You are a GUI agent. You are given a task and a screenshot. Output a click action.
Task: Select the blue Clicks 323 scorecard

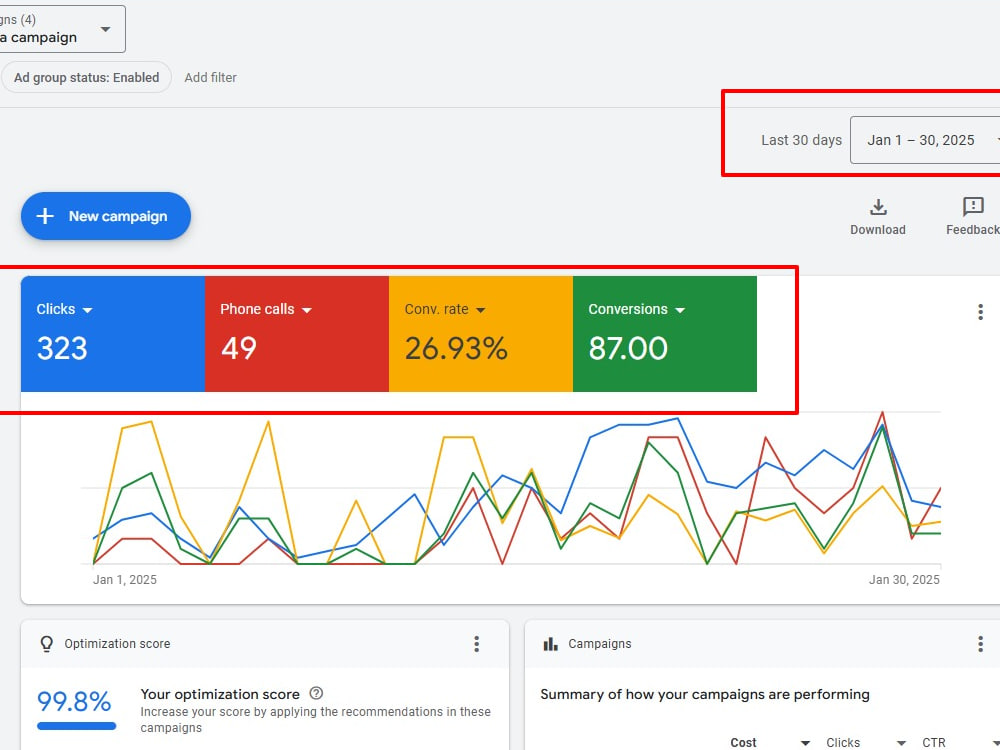[x=113, y=334]
